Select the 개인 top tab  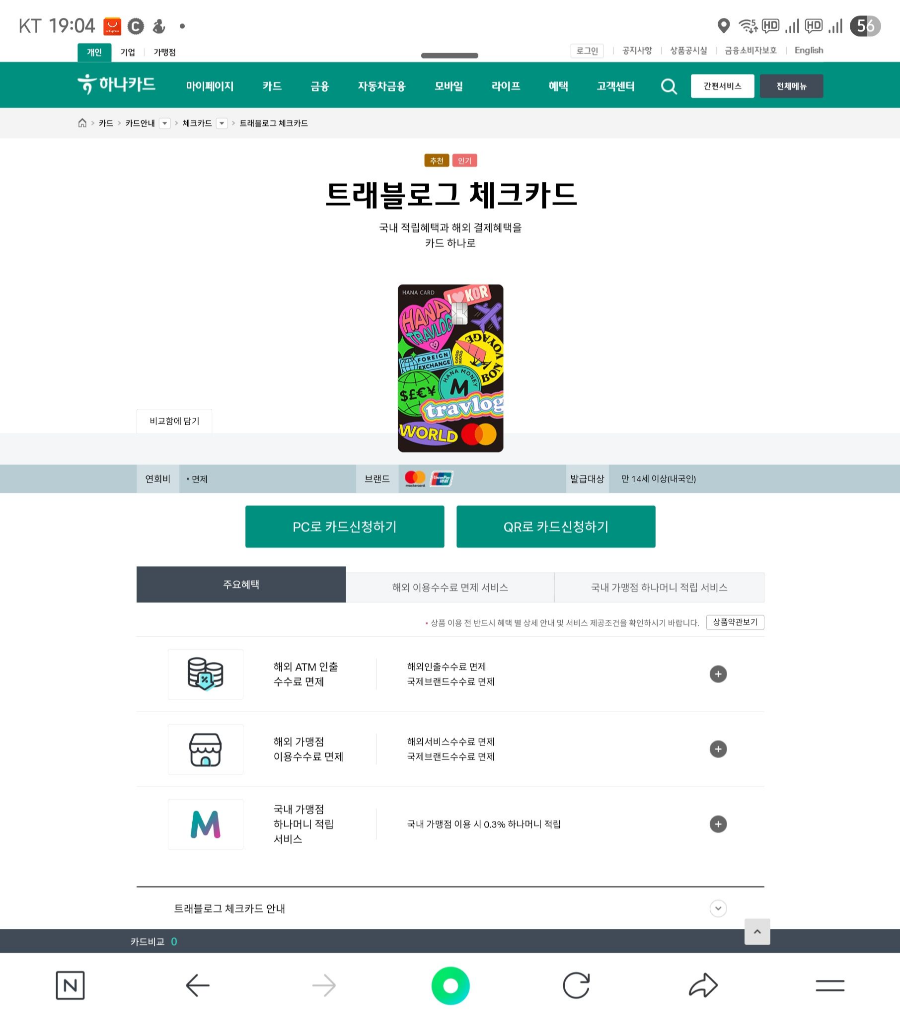[95, 53]
